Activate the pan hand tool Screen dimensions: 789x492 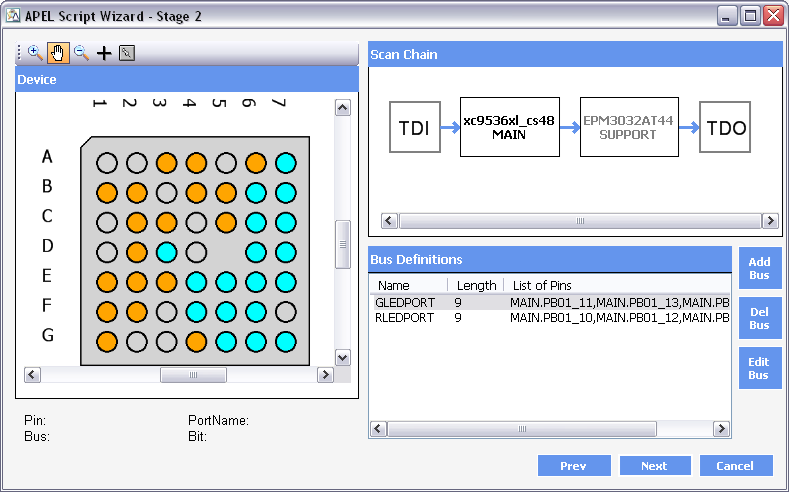pyautogui.click(x=57, y=53)
